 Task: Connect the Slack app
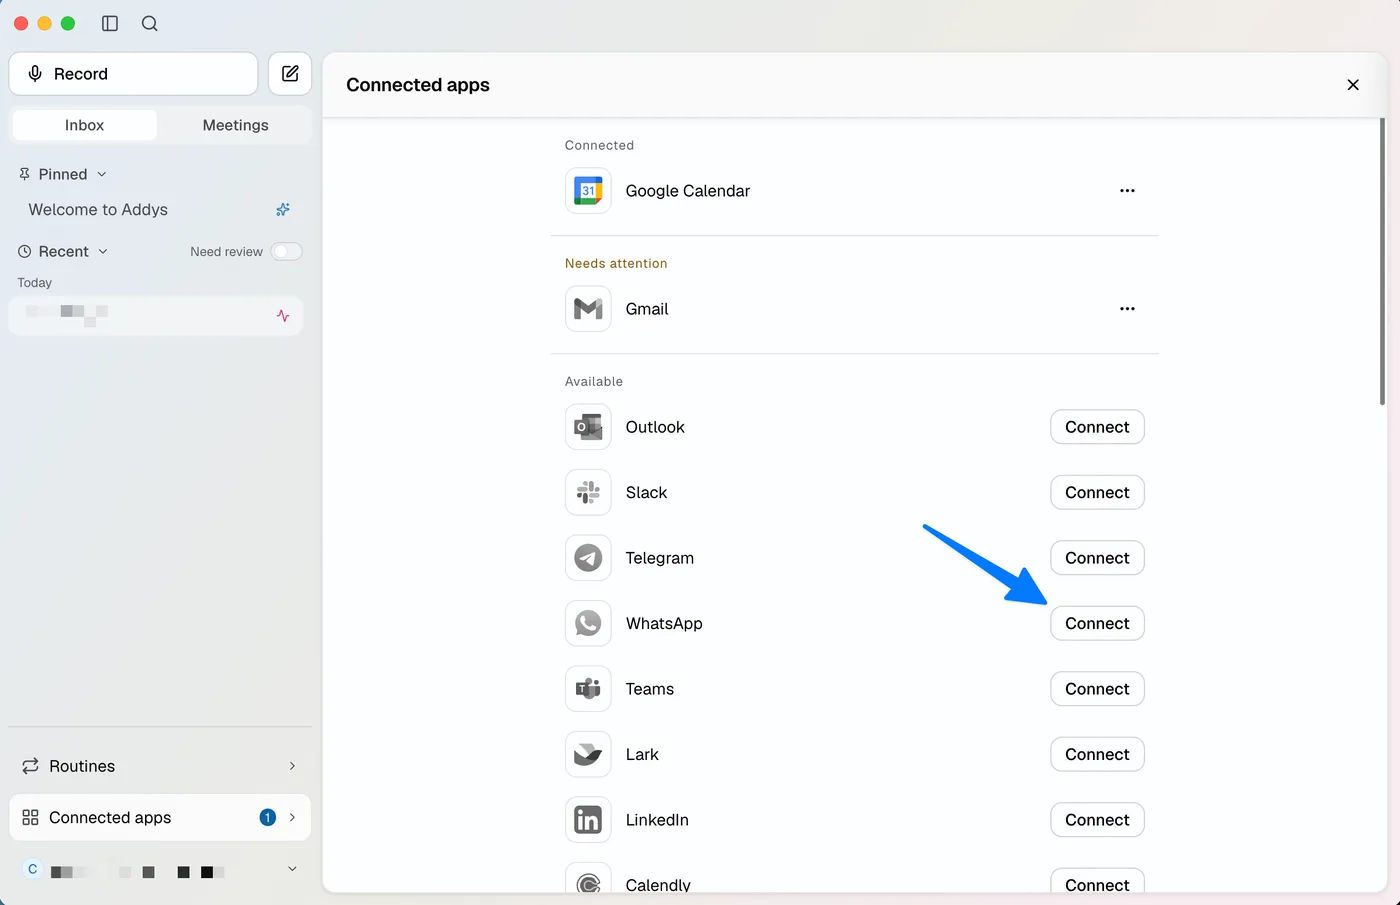(x=1097, y=492)
